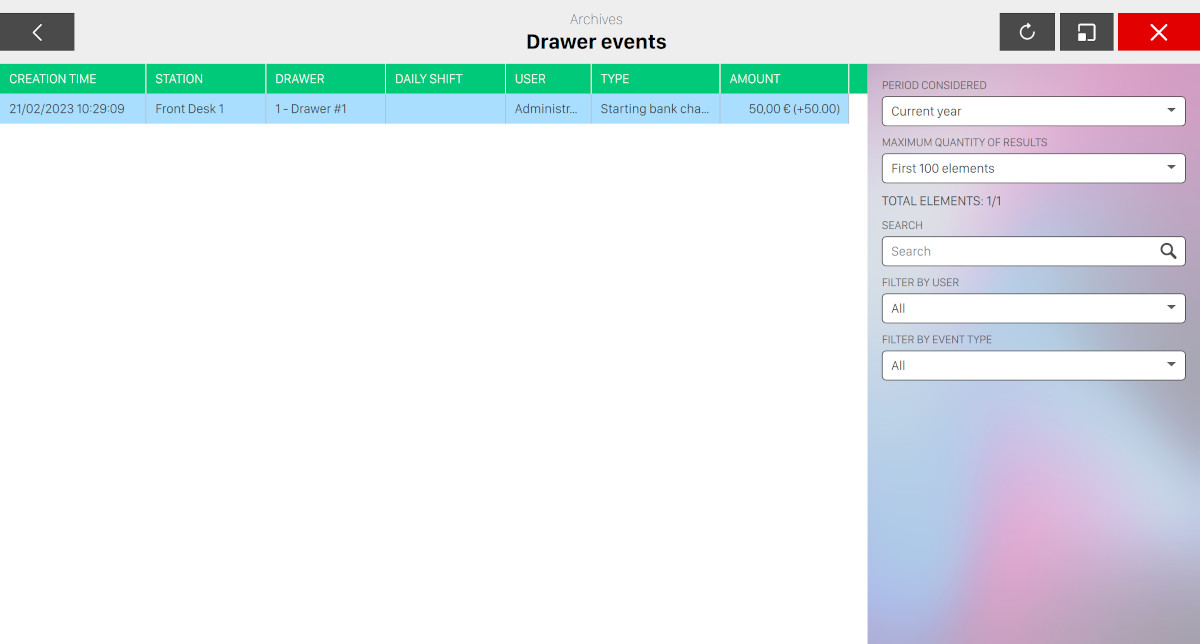Open the Period considered dropdown
The image size is (1200, 644).
click(1033, 111)
